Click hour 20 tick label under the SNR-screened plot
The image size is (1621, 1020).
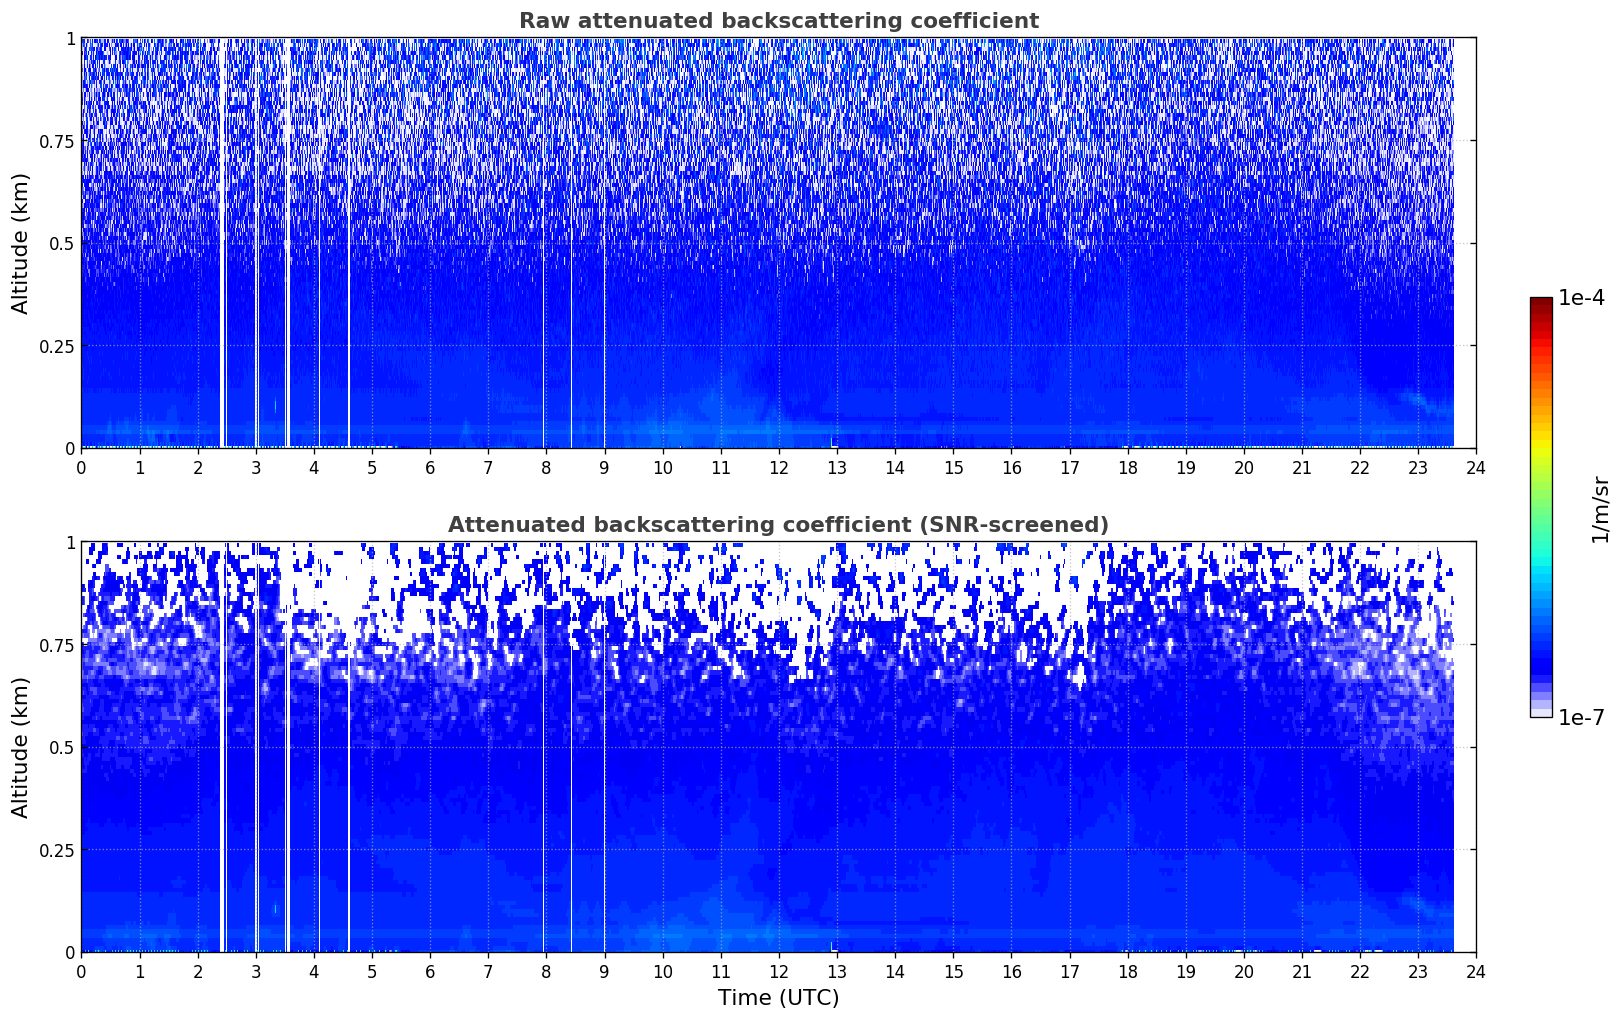1244,971
